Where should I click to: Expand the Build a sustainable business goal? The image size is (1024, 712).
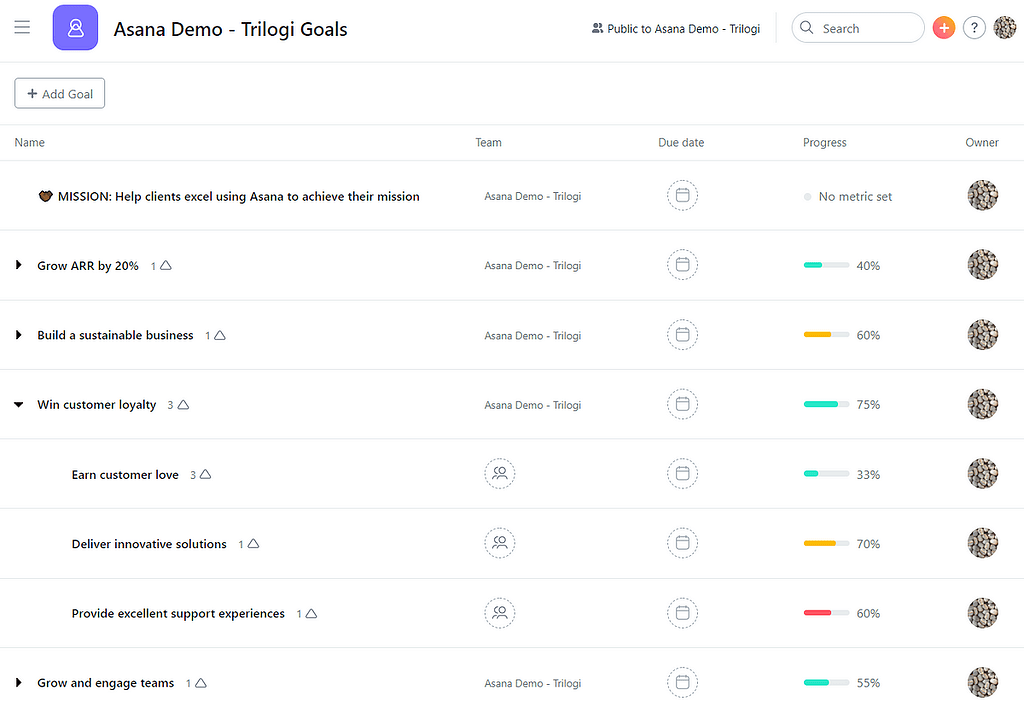point(18,334)
